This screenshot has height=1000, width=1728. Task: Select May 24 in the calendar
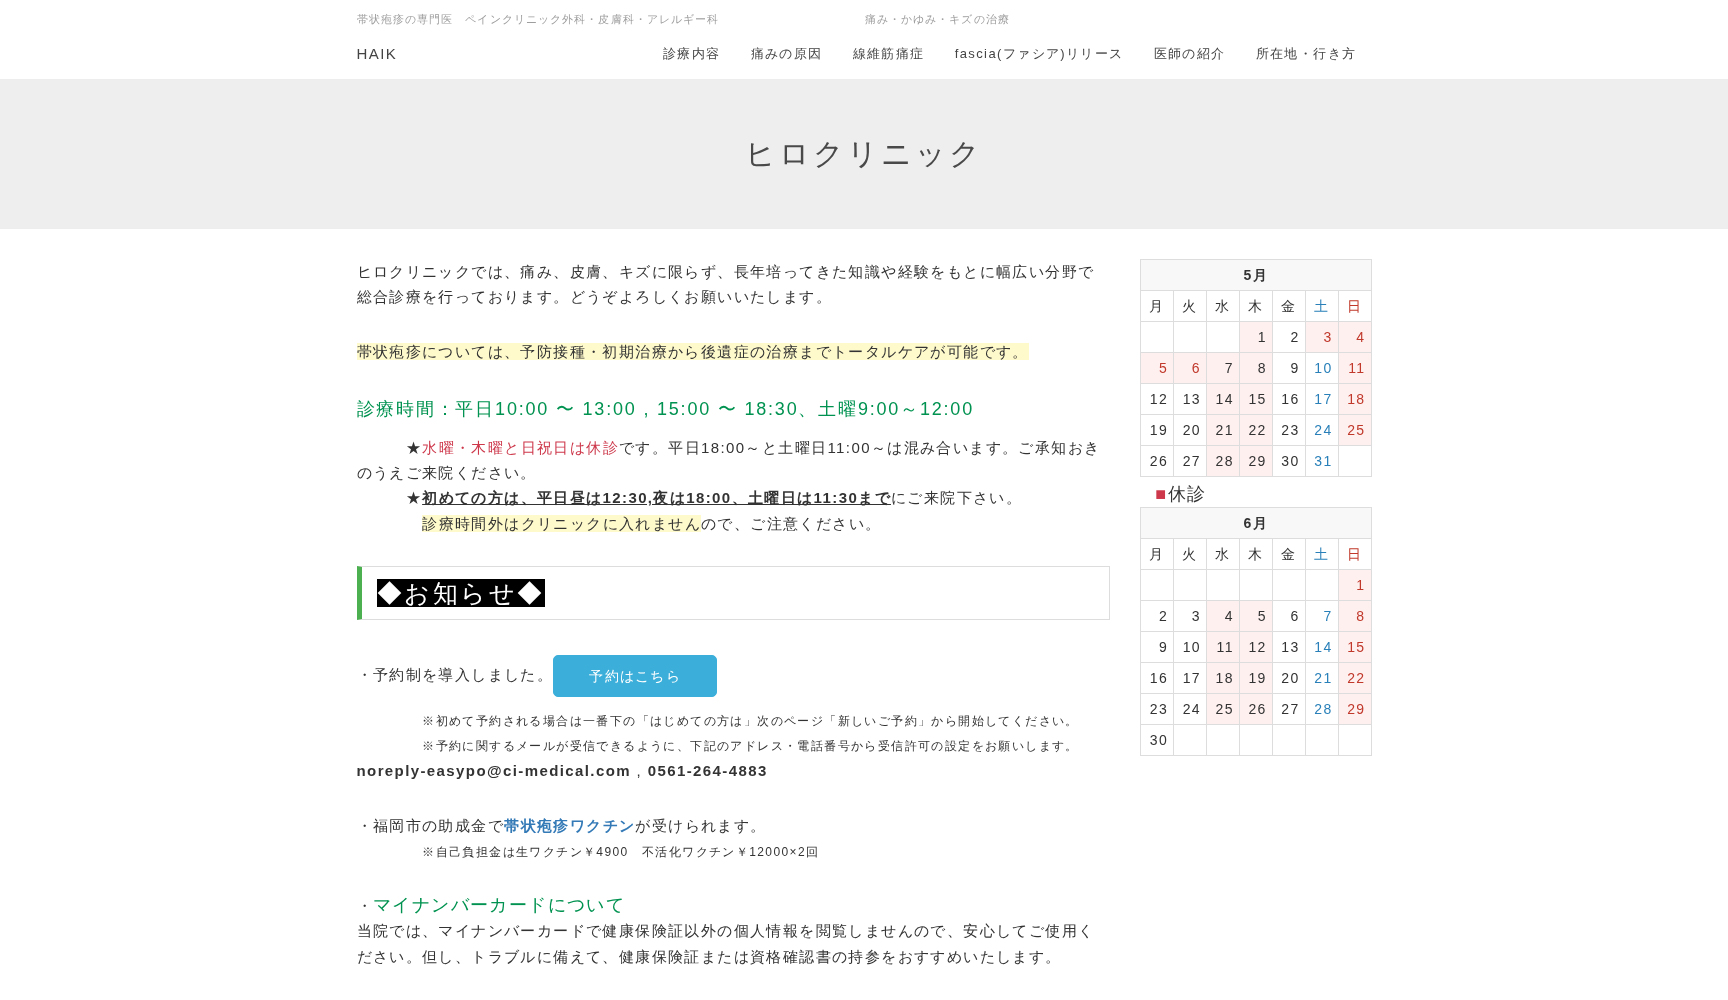[x=1322, y=430]
